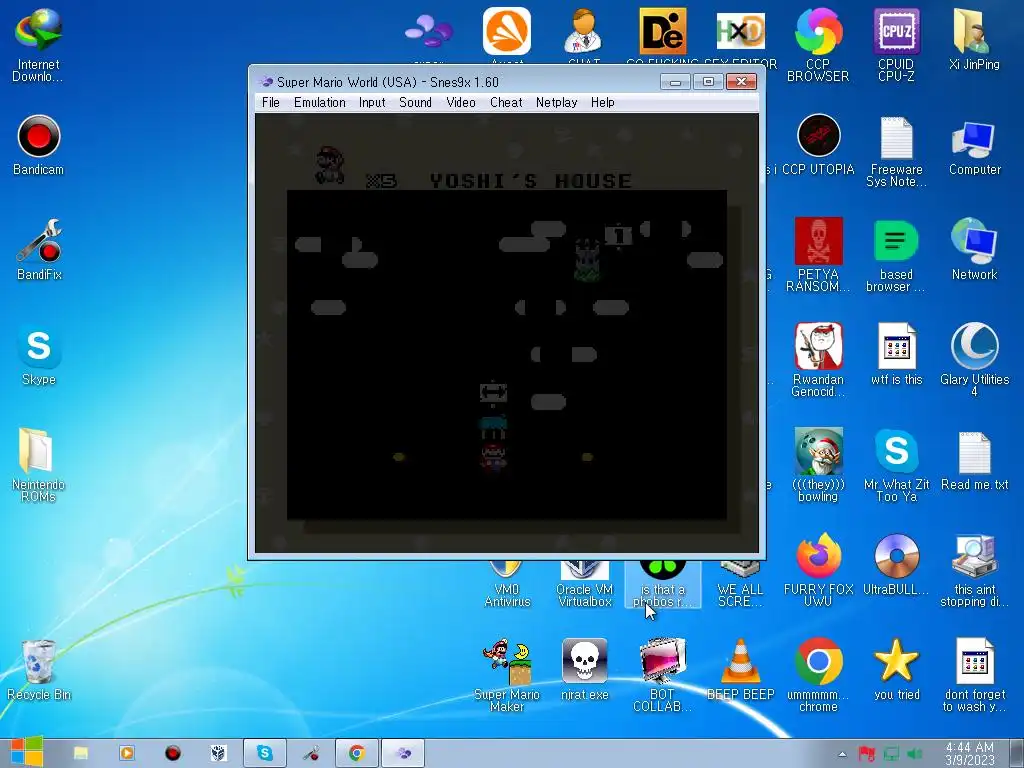This screenshot has width=1024, height=768.
Task: Open the volume speaker tray icon
Action: 916,754
